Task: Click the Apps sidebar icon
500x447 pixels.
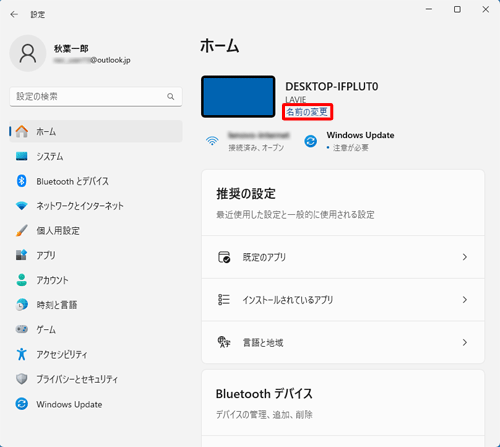Action: coord(22,255)
